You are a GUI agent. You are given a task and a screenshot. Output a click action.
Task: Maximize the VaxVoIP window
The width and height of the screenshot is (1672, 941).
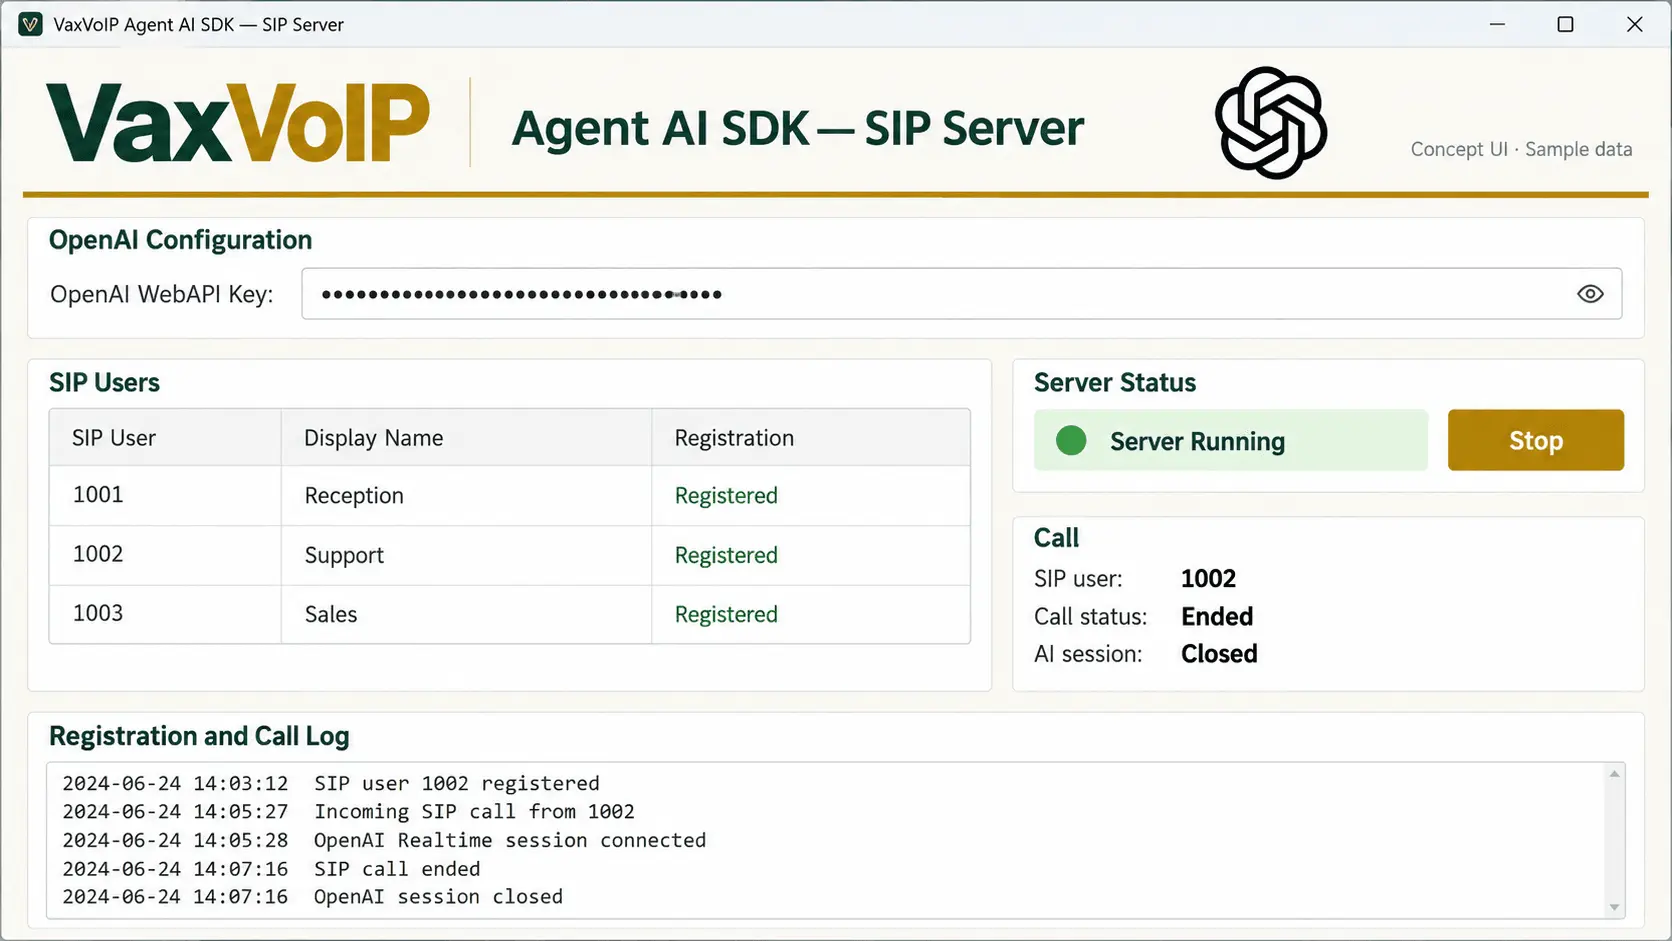point(1565,24)
